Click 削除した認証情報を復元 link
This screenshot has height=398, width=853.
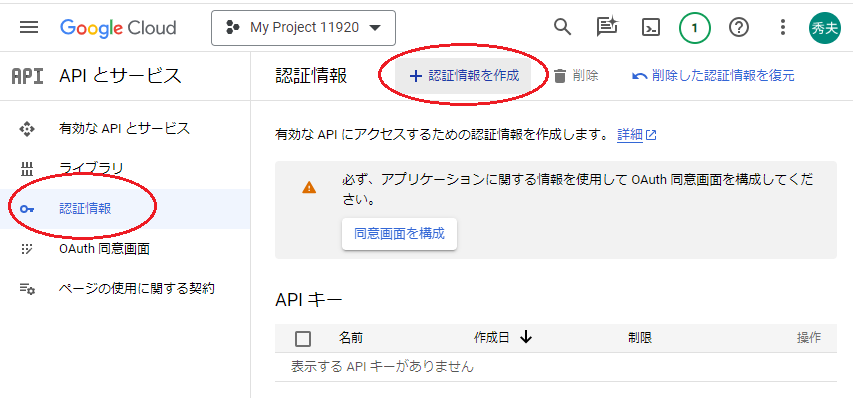coord(713,76)
